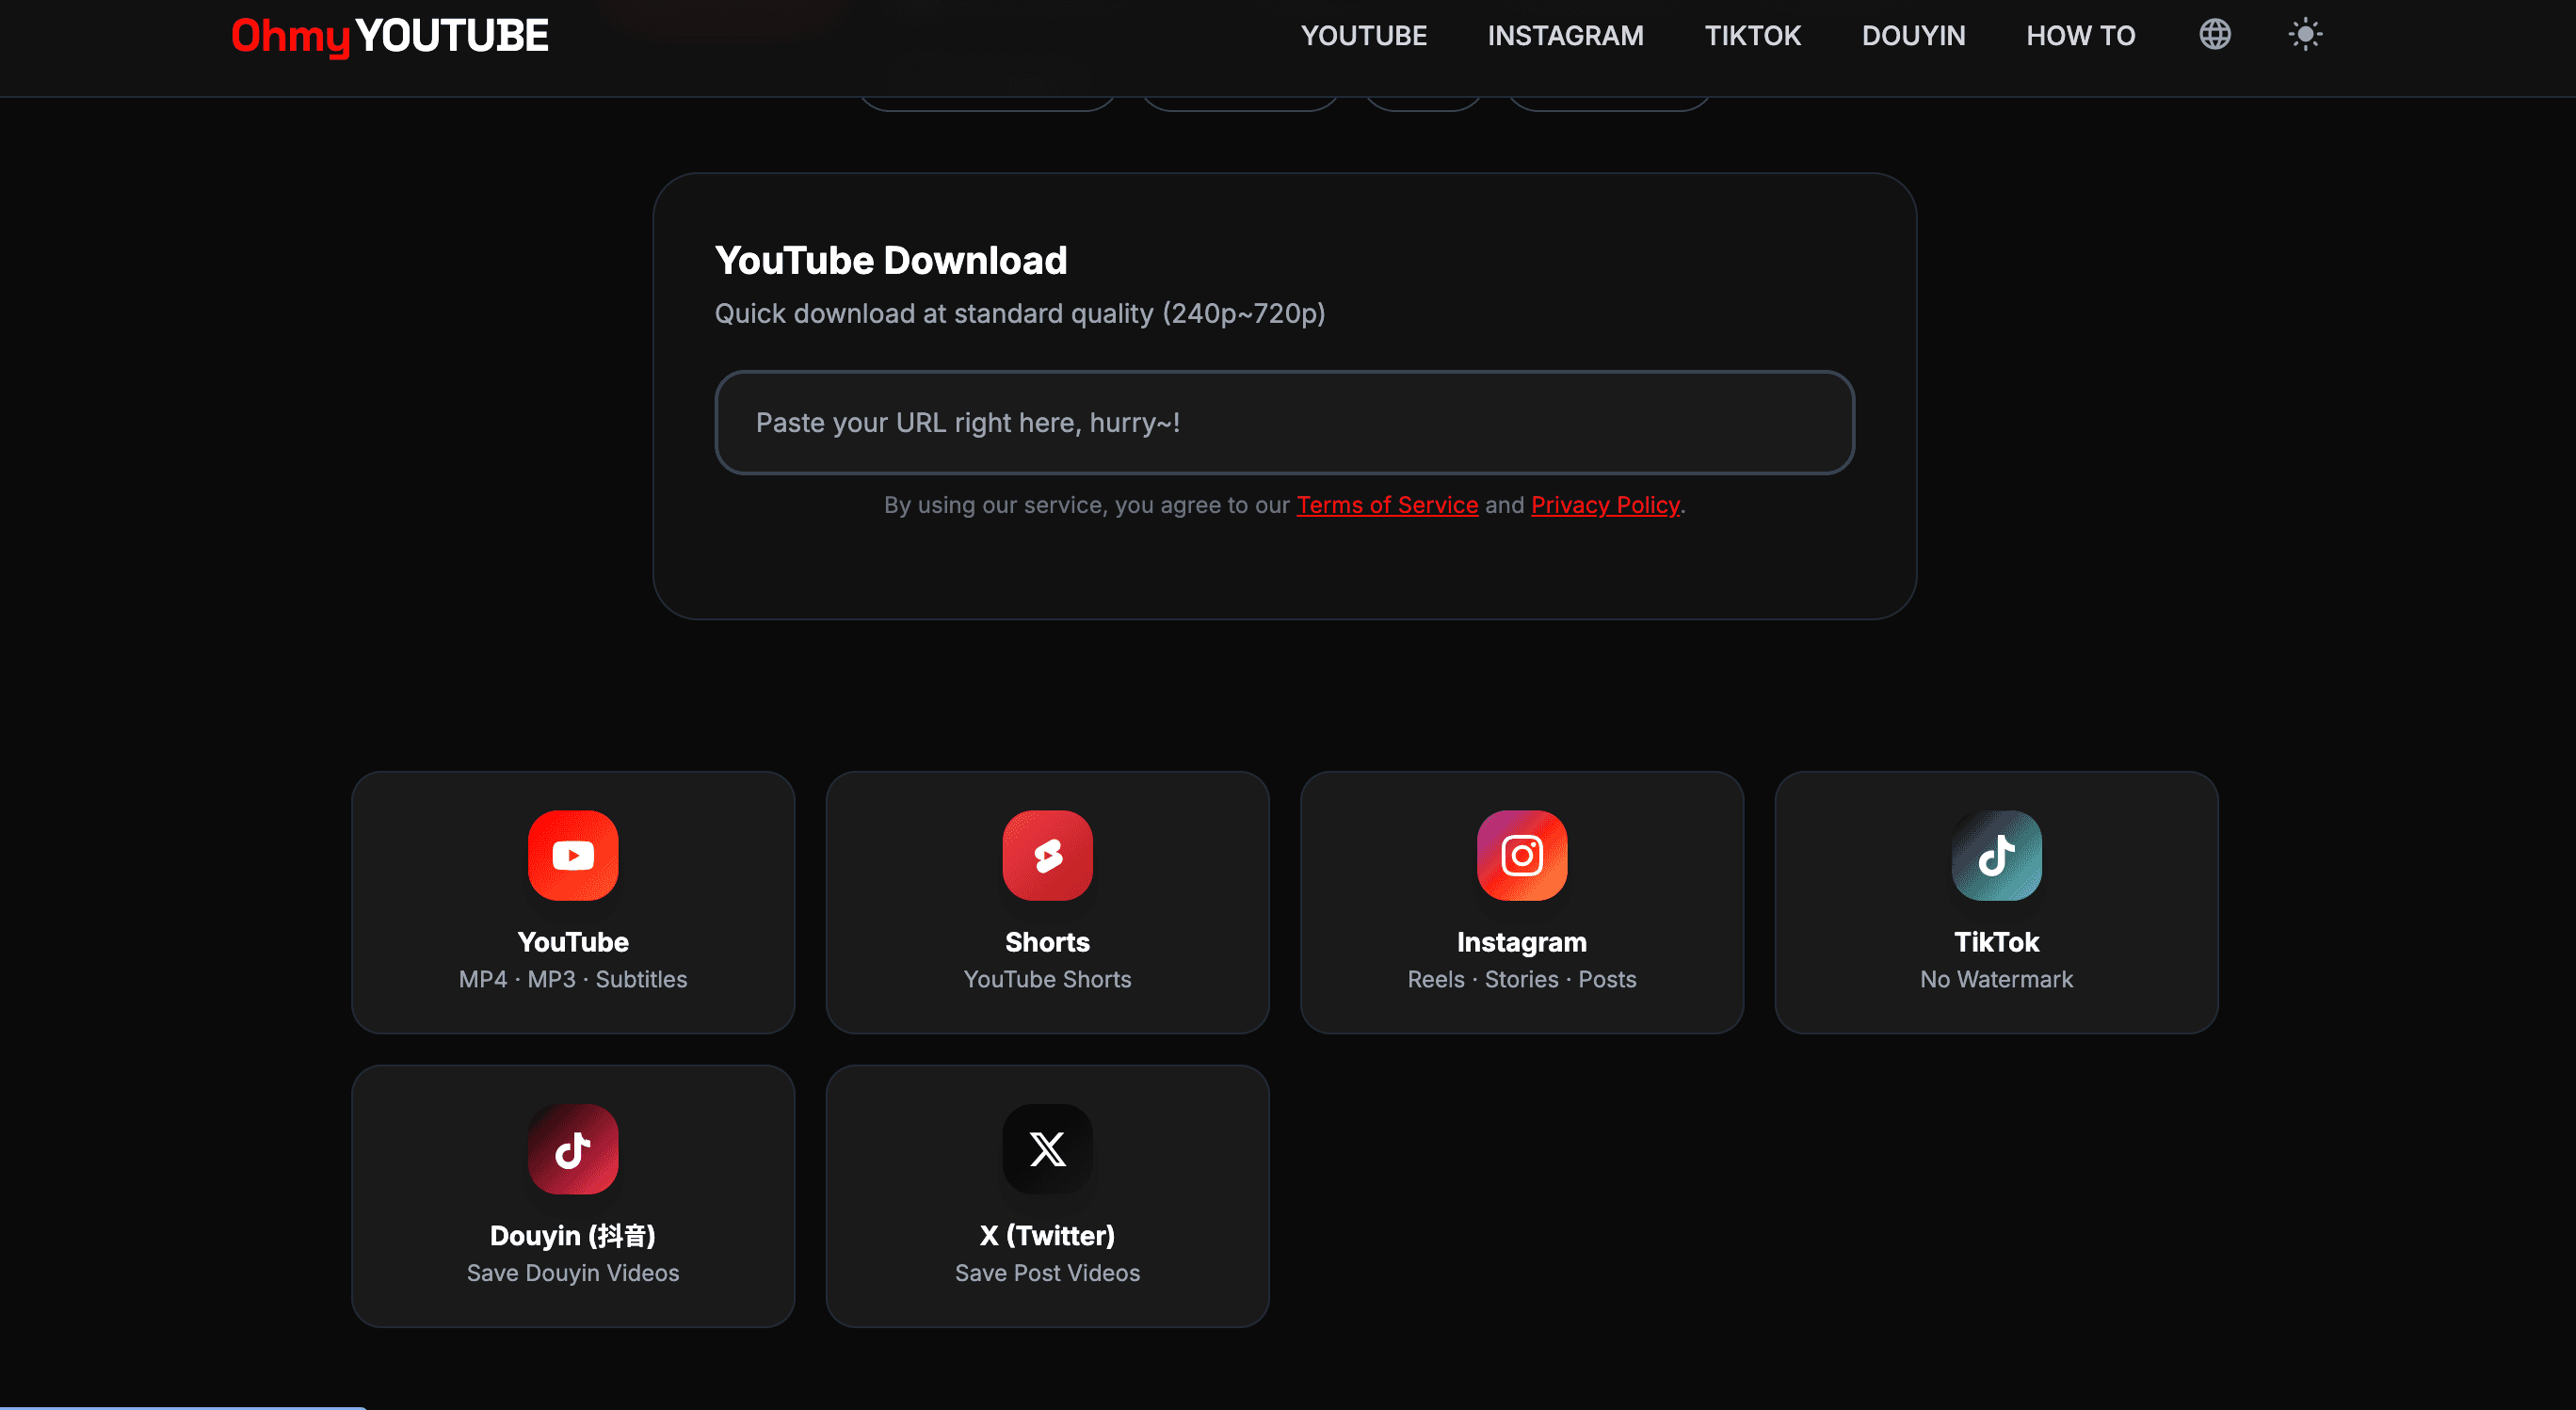Open the TikTok No Watermark downloader card
Image resolution: width=2576 pixels, height=1410 pixels.
pyautogui.click(x=1996, y=903)
